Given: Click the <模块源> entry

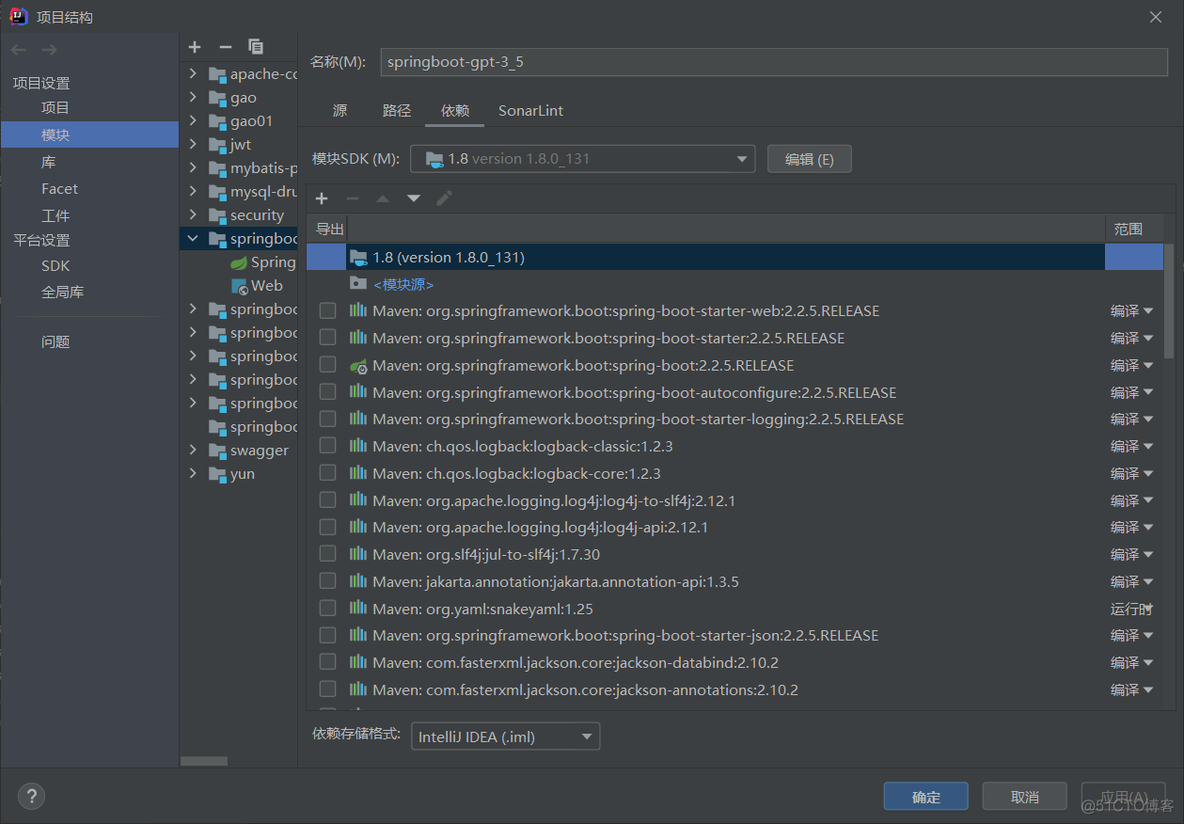Looking at the screenshot, I should click(403, 285).
